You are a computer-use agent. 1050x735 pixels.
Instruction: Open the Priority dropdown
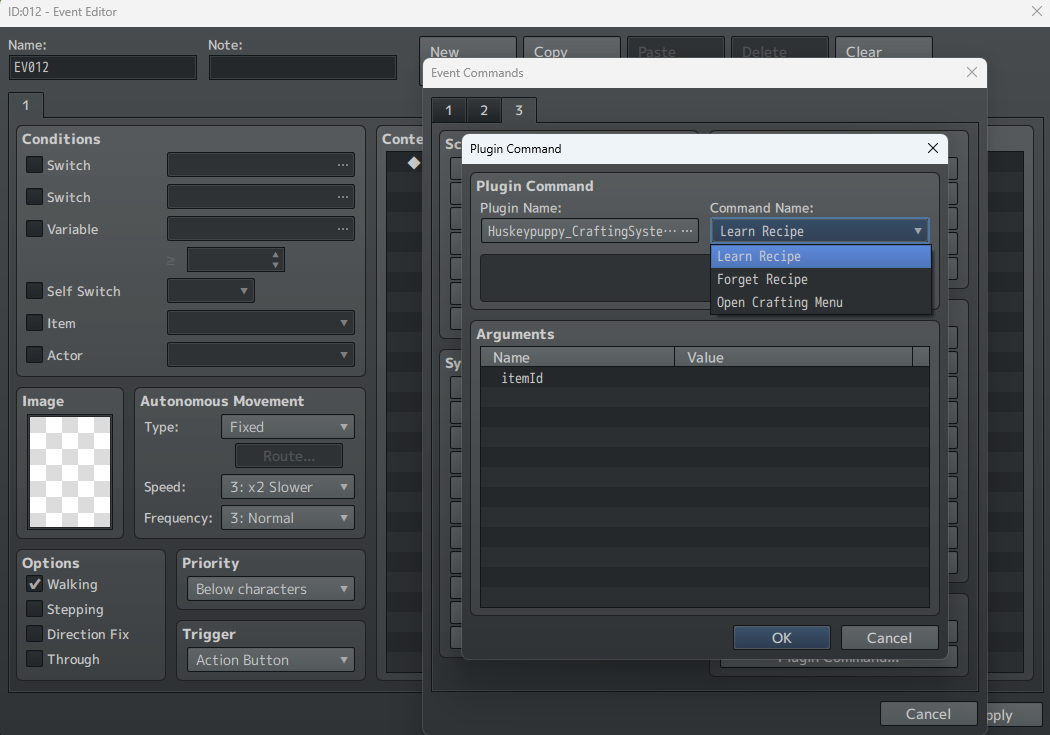pos(271,589)
